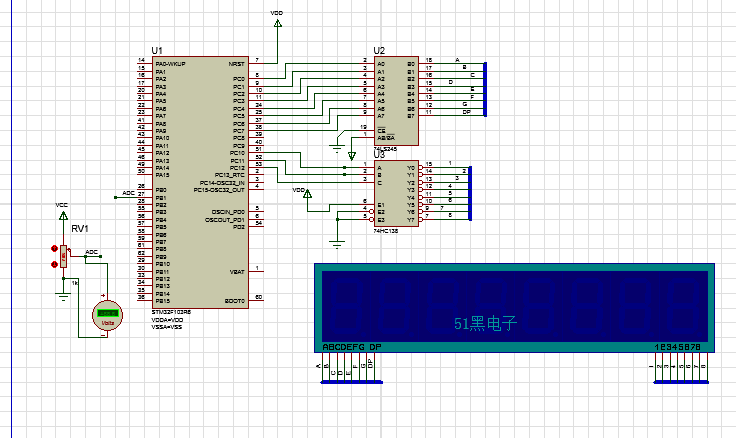Click the ADC wire junction near RV1 wiper
This screenshot has width=736, height=438.
click(x=85, y=256)
